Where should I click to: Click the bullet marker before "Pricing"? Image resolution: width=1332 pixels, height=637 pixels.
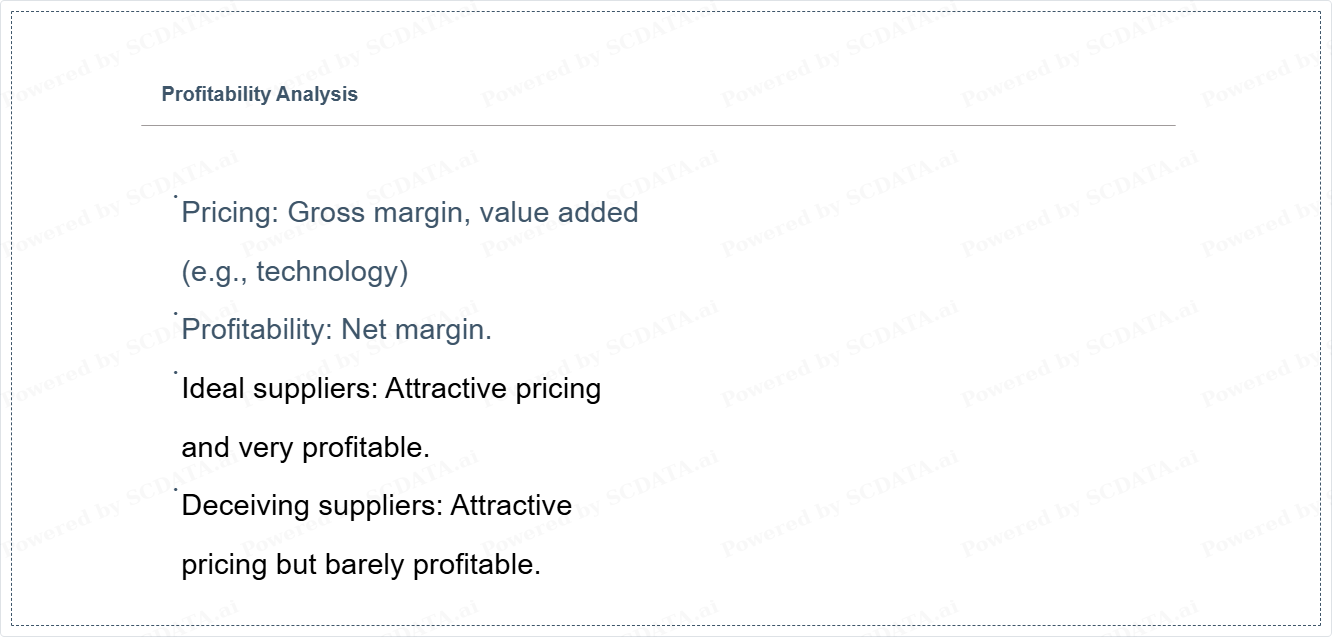[176, 196]
